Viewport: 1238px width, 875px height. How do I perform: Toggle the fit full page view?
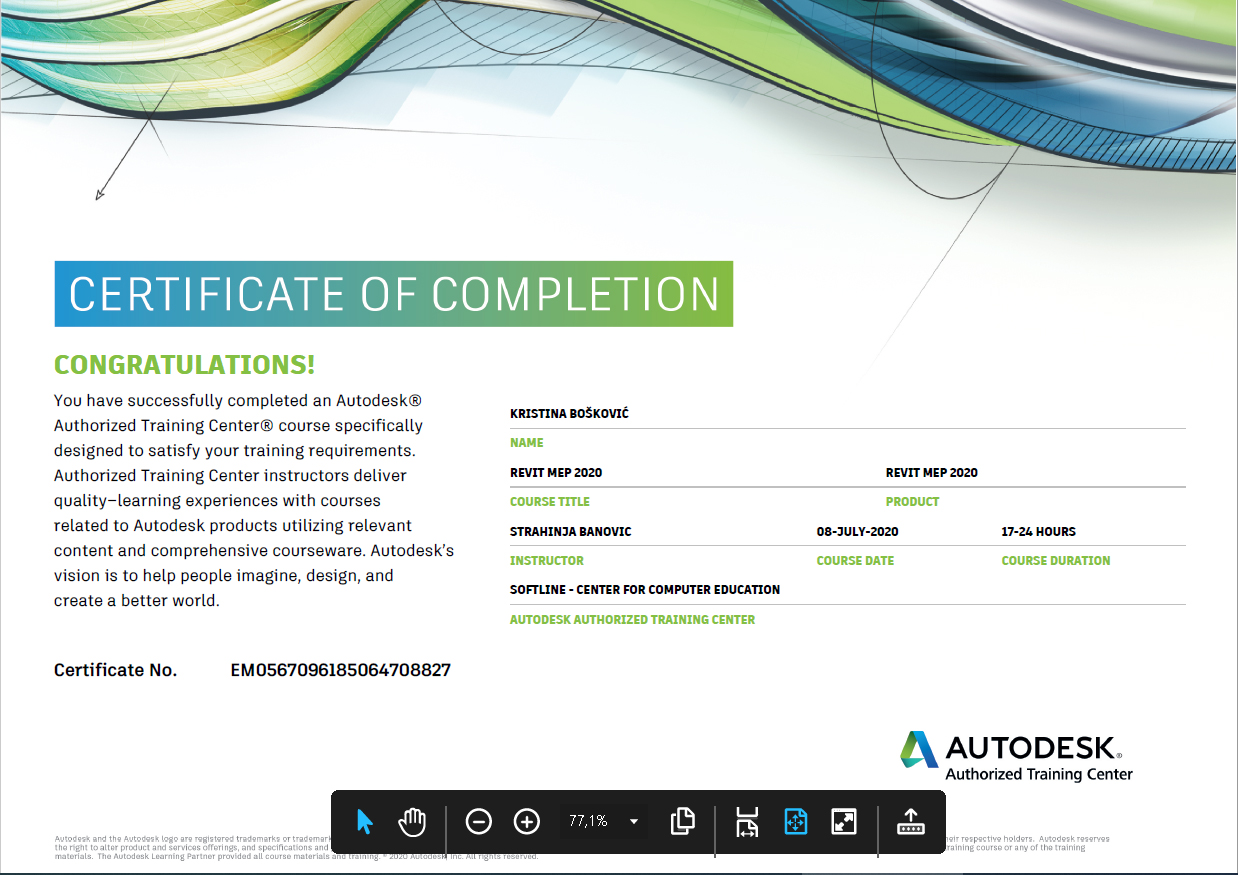point(796,822)
